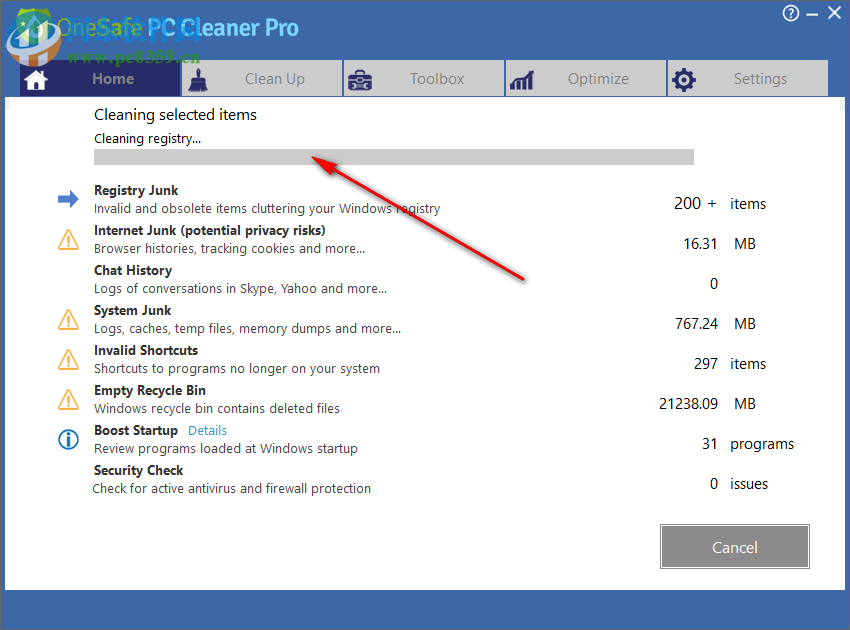Click the warning icon for Invalid Shortcuts
The height and width of the screenshot is (630, 850).
click(67, 359)
